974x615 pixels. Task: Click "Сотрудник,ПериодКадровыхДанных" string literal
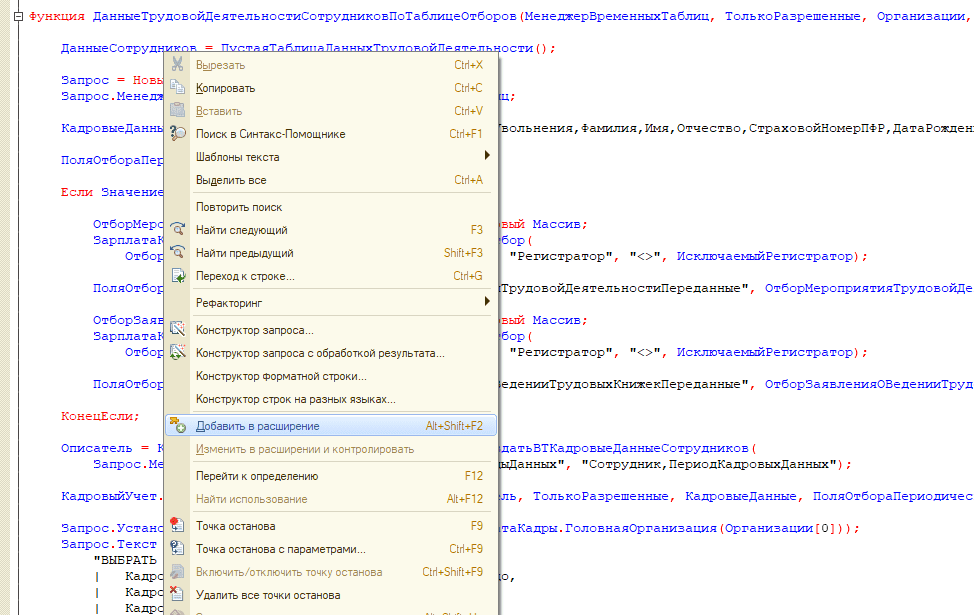point(709,464)
